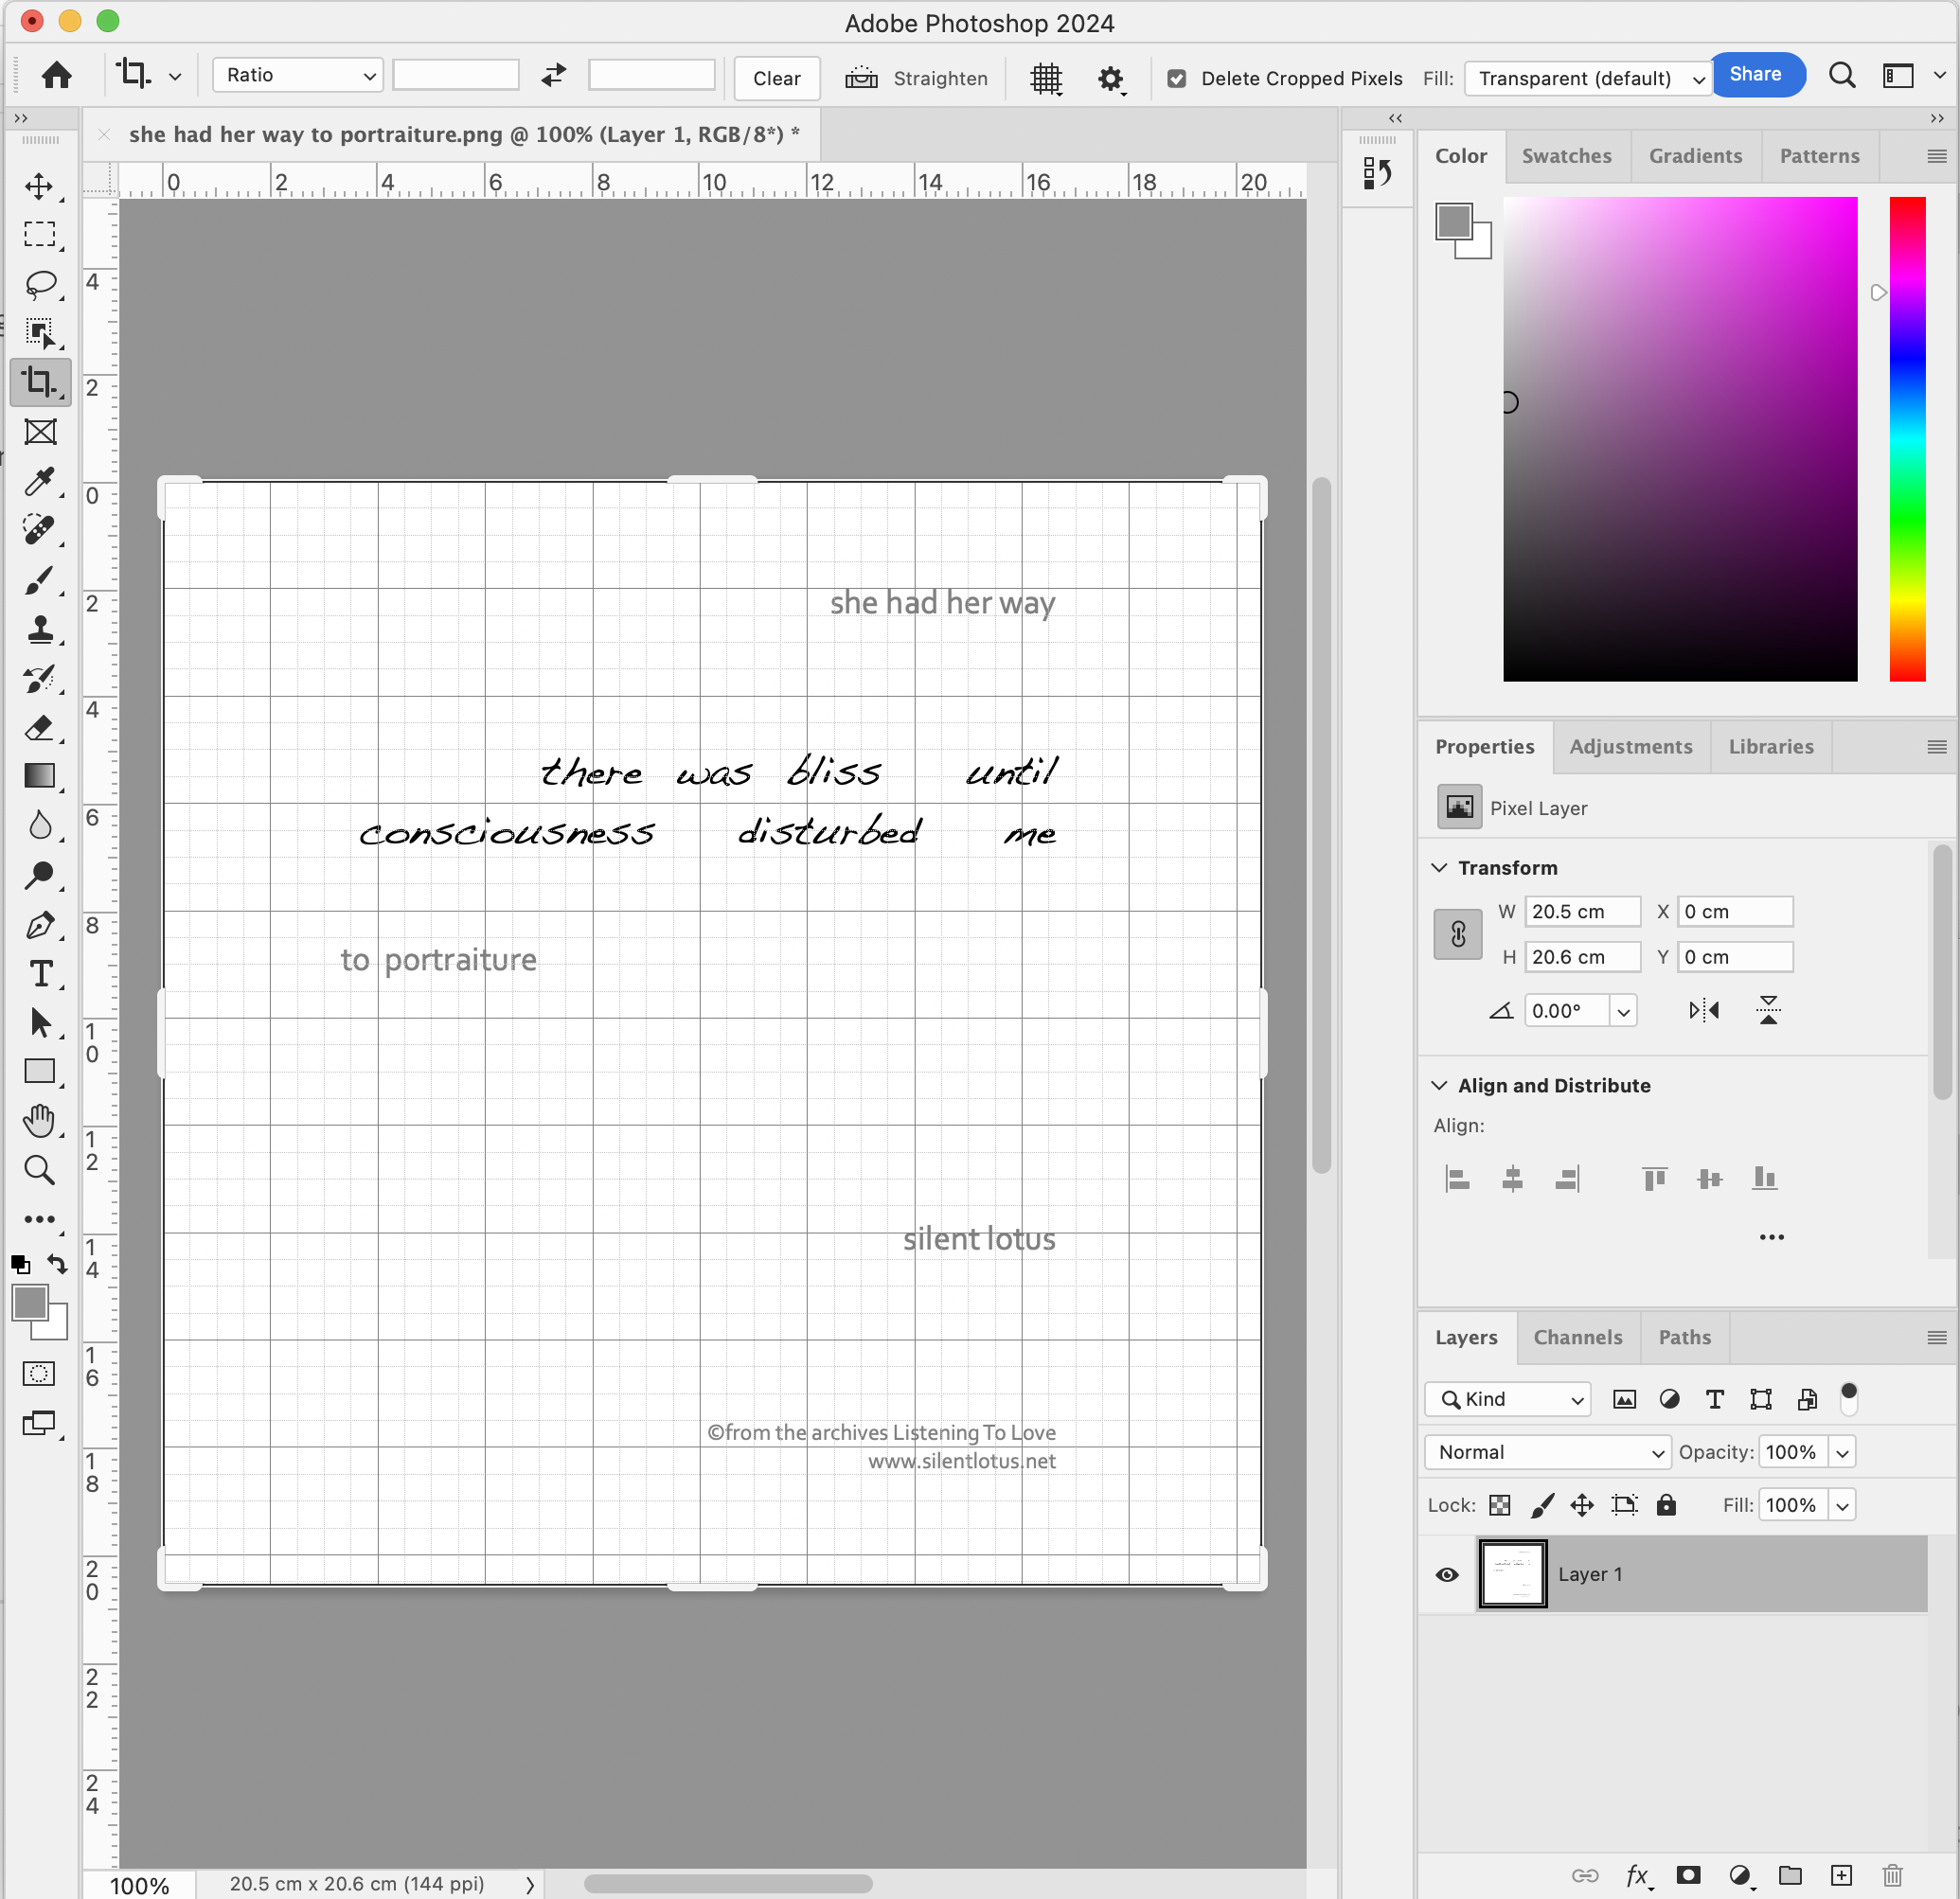1960x1899 pixels.
Task: Disable Delete Cropped Pixels
Action: coord(1177,78)
